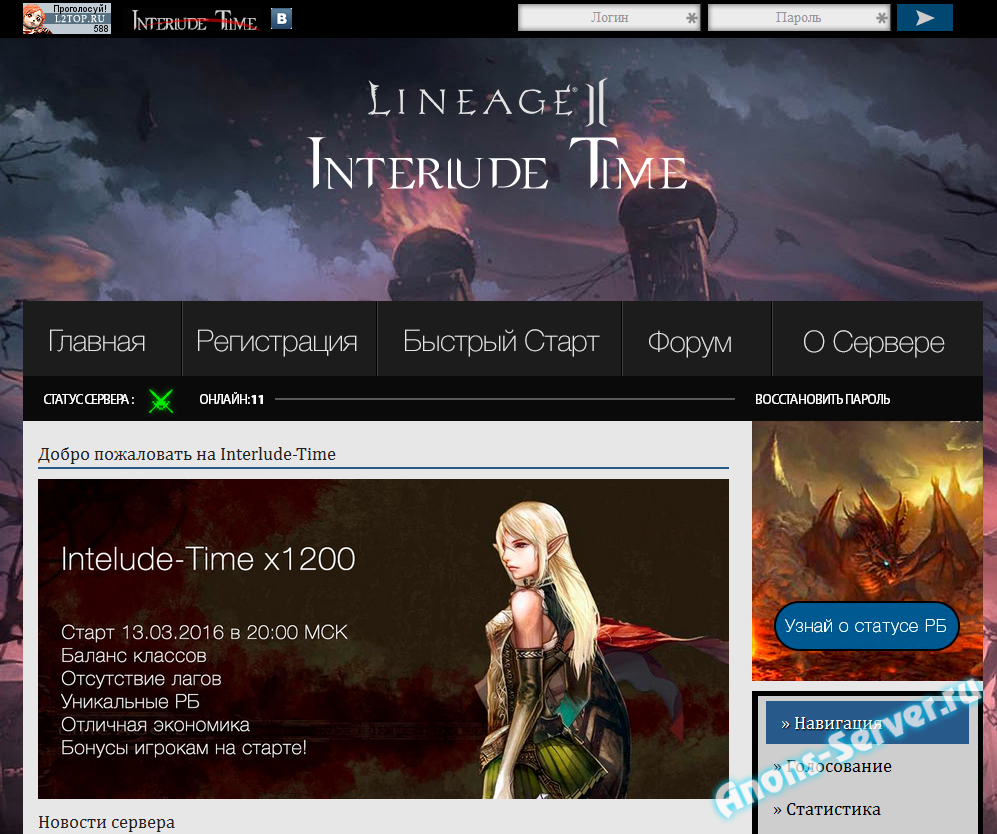Click the small Interlude Time logo
997x834 pixels.
[195, 20]
